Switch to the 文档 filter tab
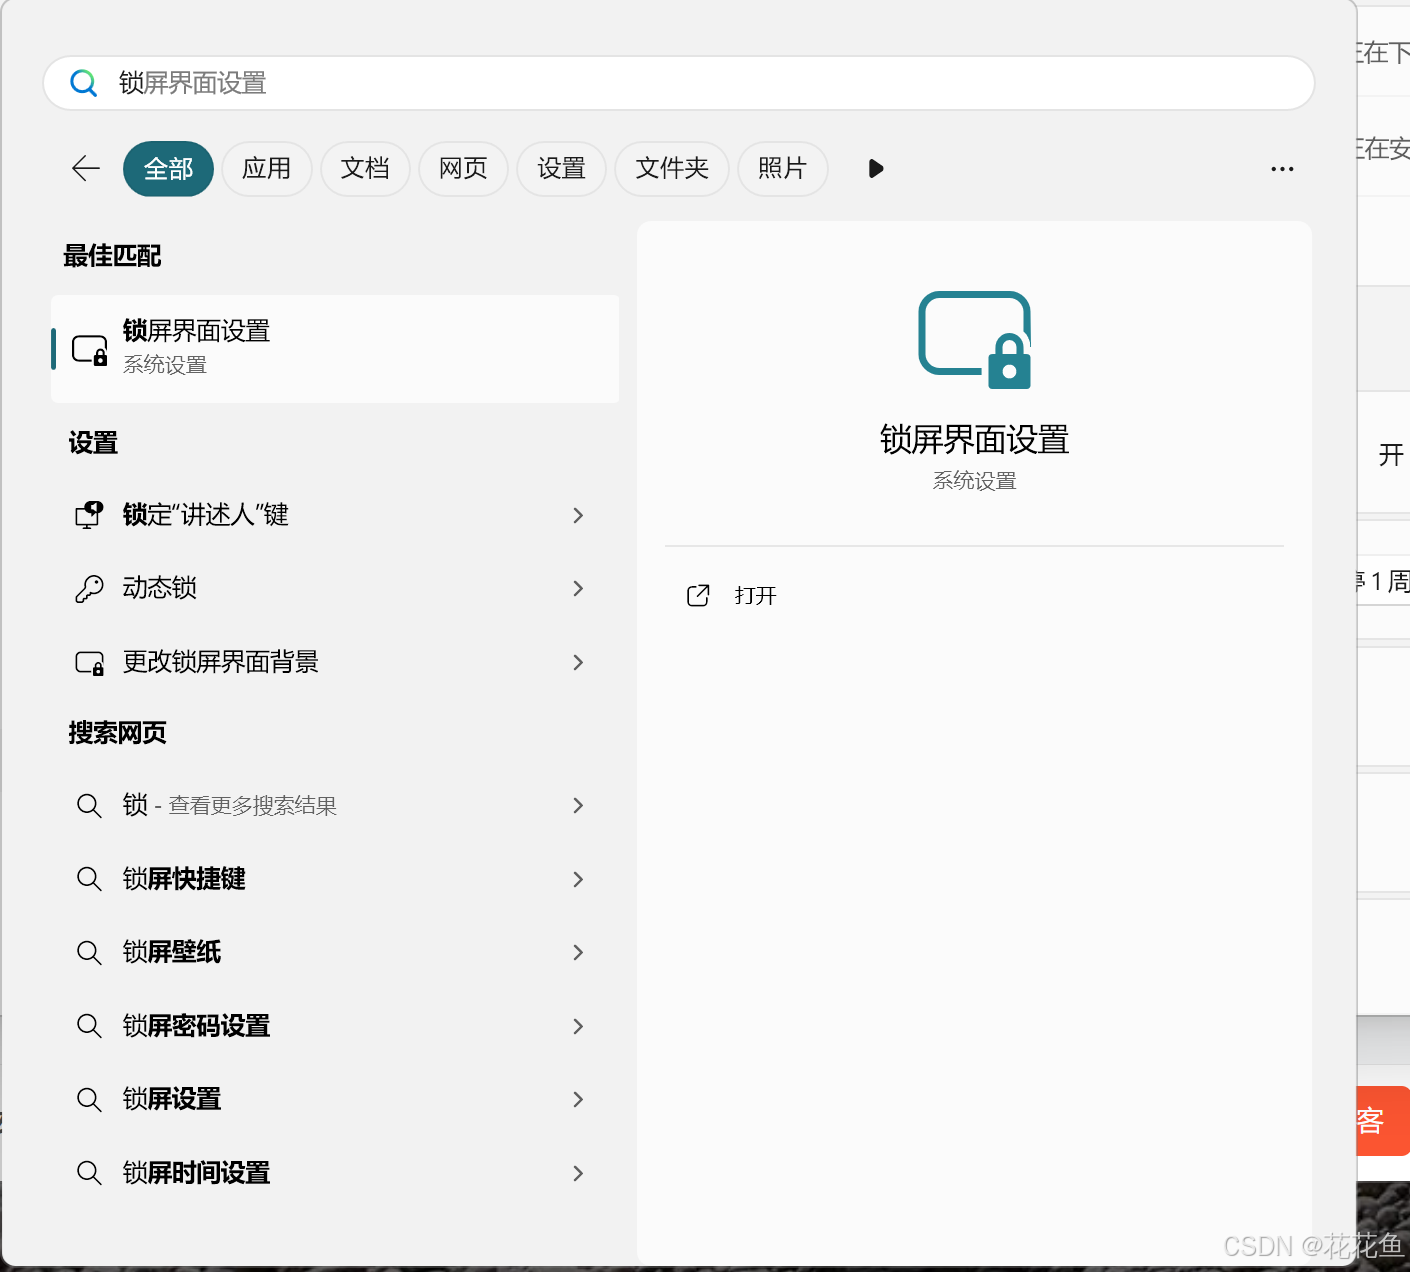This screenshot has height=1272, width=1410. (365, 168)
